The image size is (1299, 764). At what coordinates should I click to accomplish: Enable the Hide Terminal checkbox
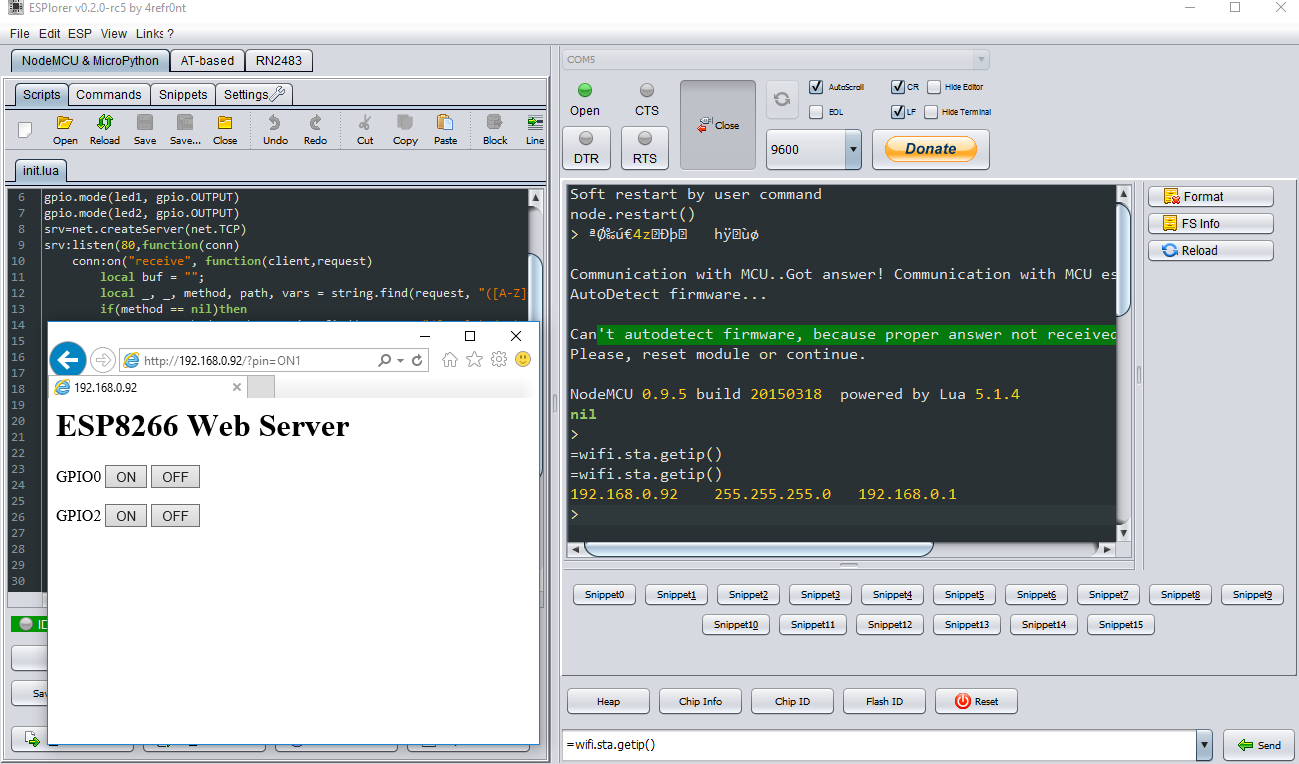point(931,112)
